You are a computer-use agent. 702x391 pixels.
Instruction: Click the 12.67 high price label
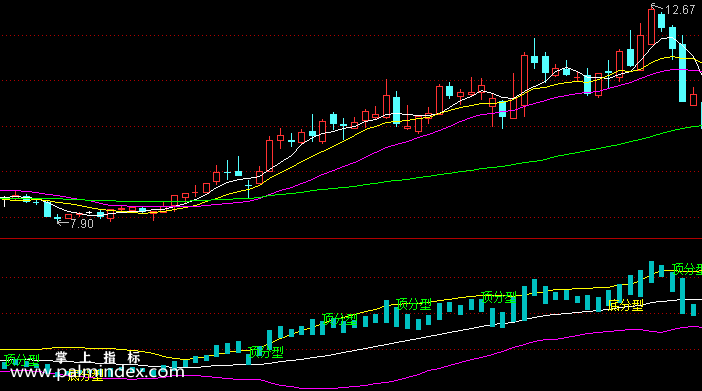[680, 10]
